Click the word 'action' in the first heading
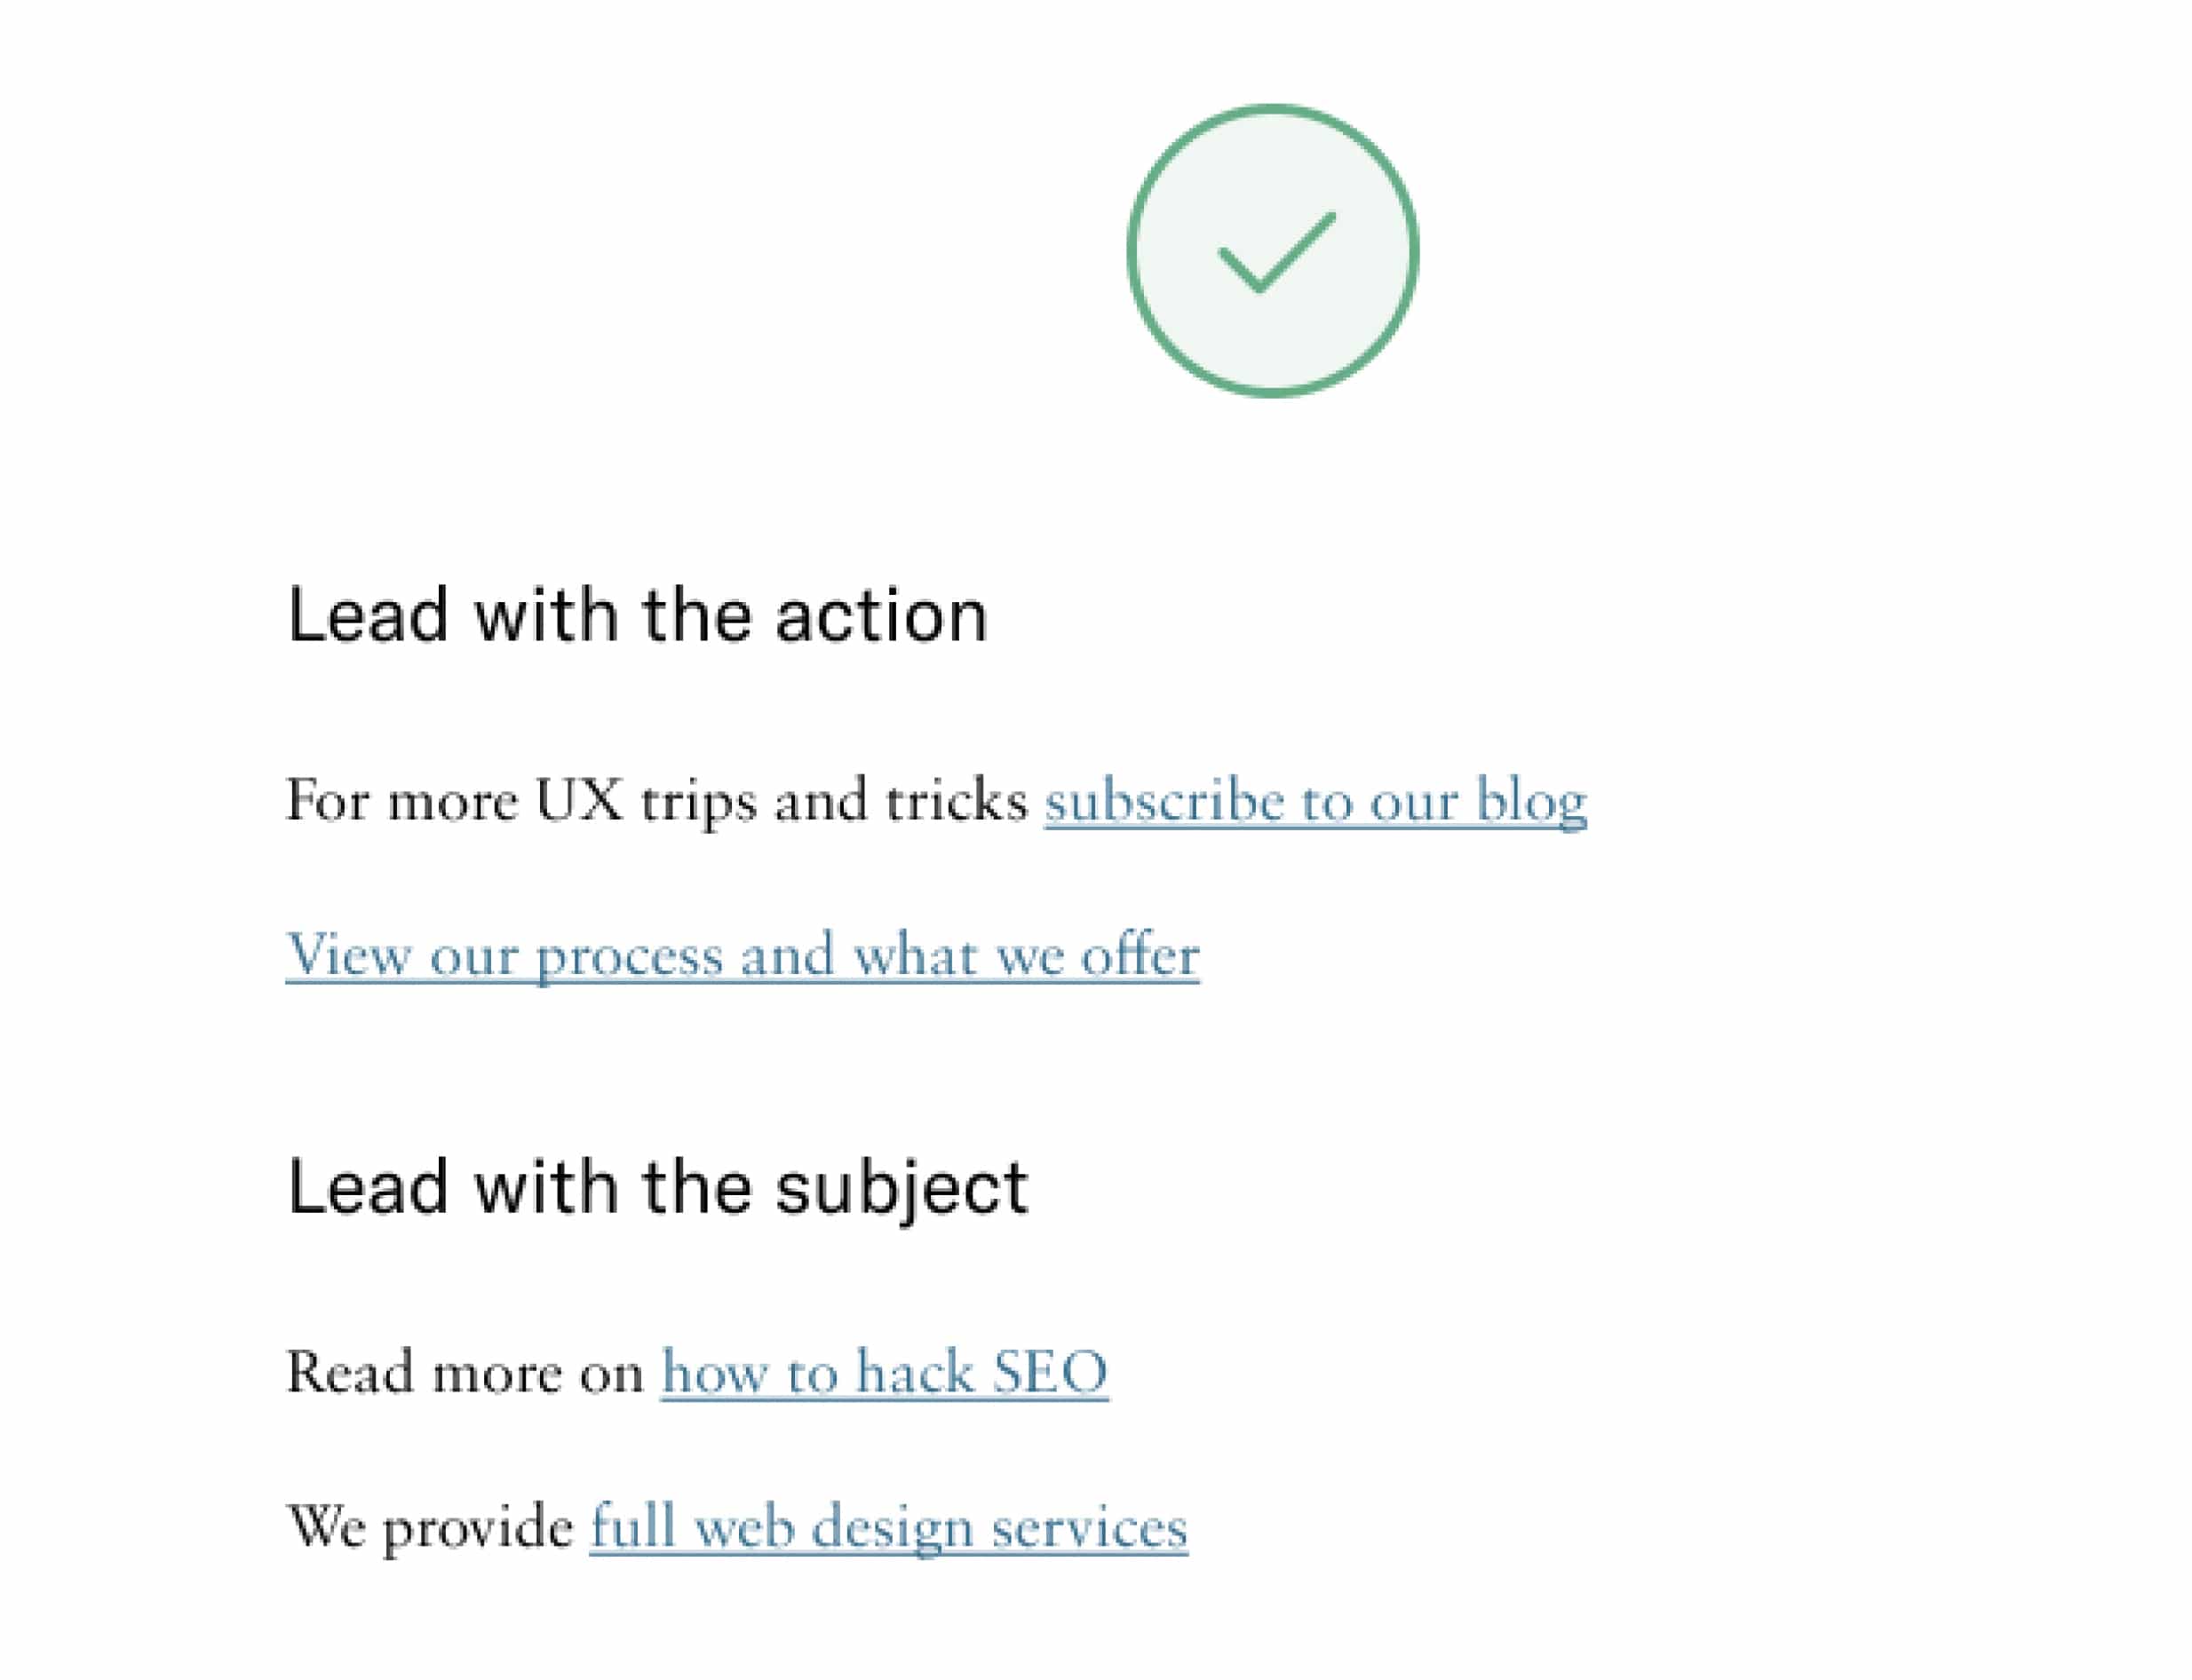This screenshot has height=1680, width=2192. coord(881,616)
